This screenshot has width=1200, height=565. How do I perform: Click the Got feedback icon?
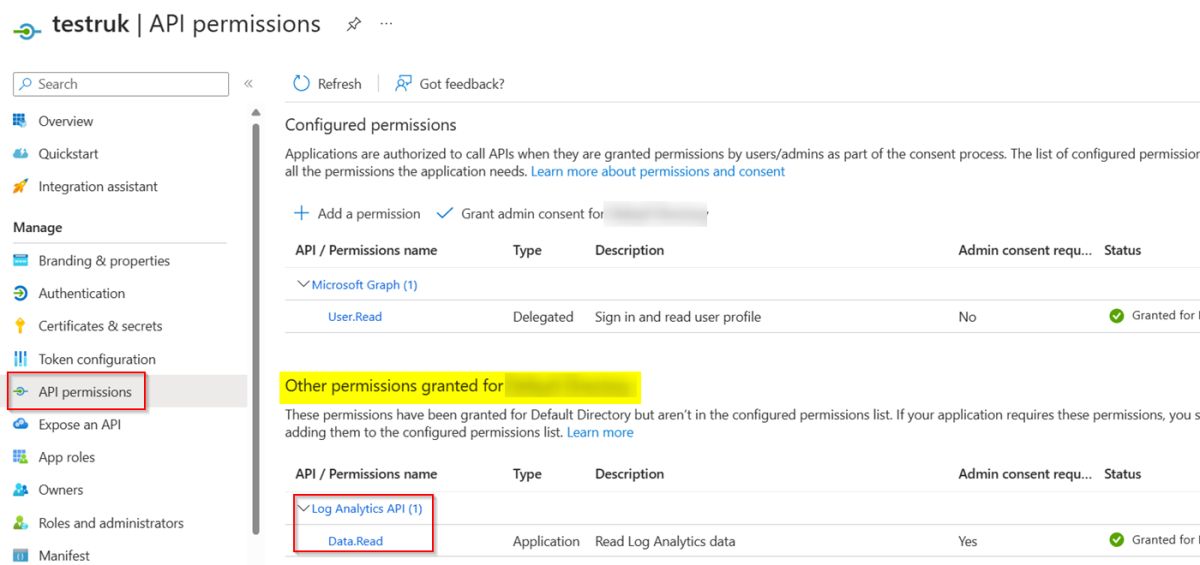click(x=403, y=84)
